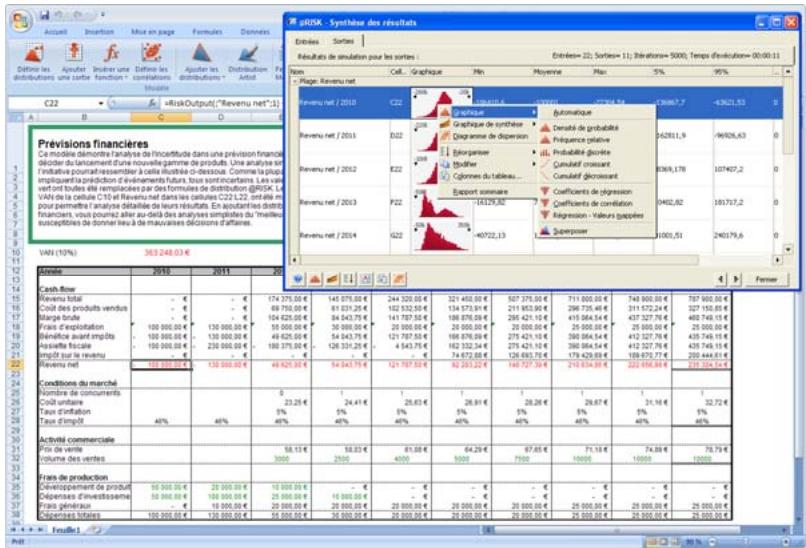
Task: Click the Save icon in quick access toolbar
Action: (x=45, y=15)
